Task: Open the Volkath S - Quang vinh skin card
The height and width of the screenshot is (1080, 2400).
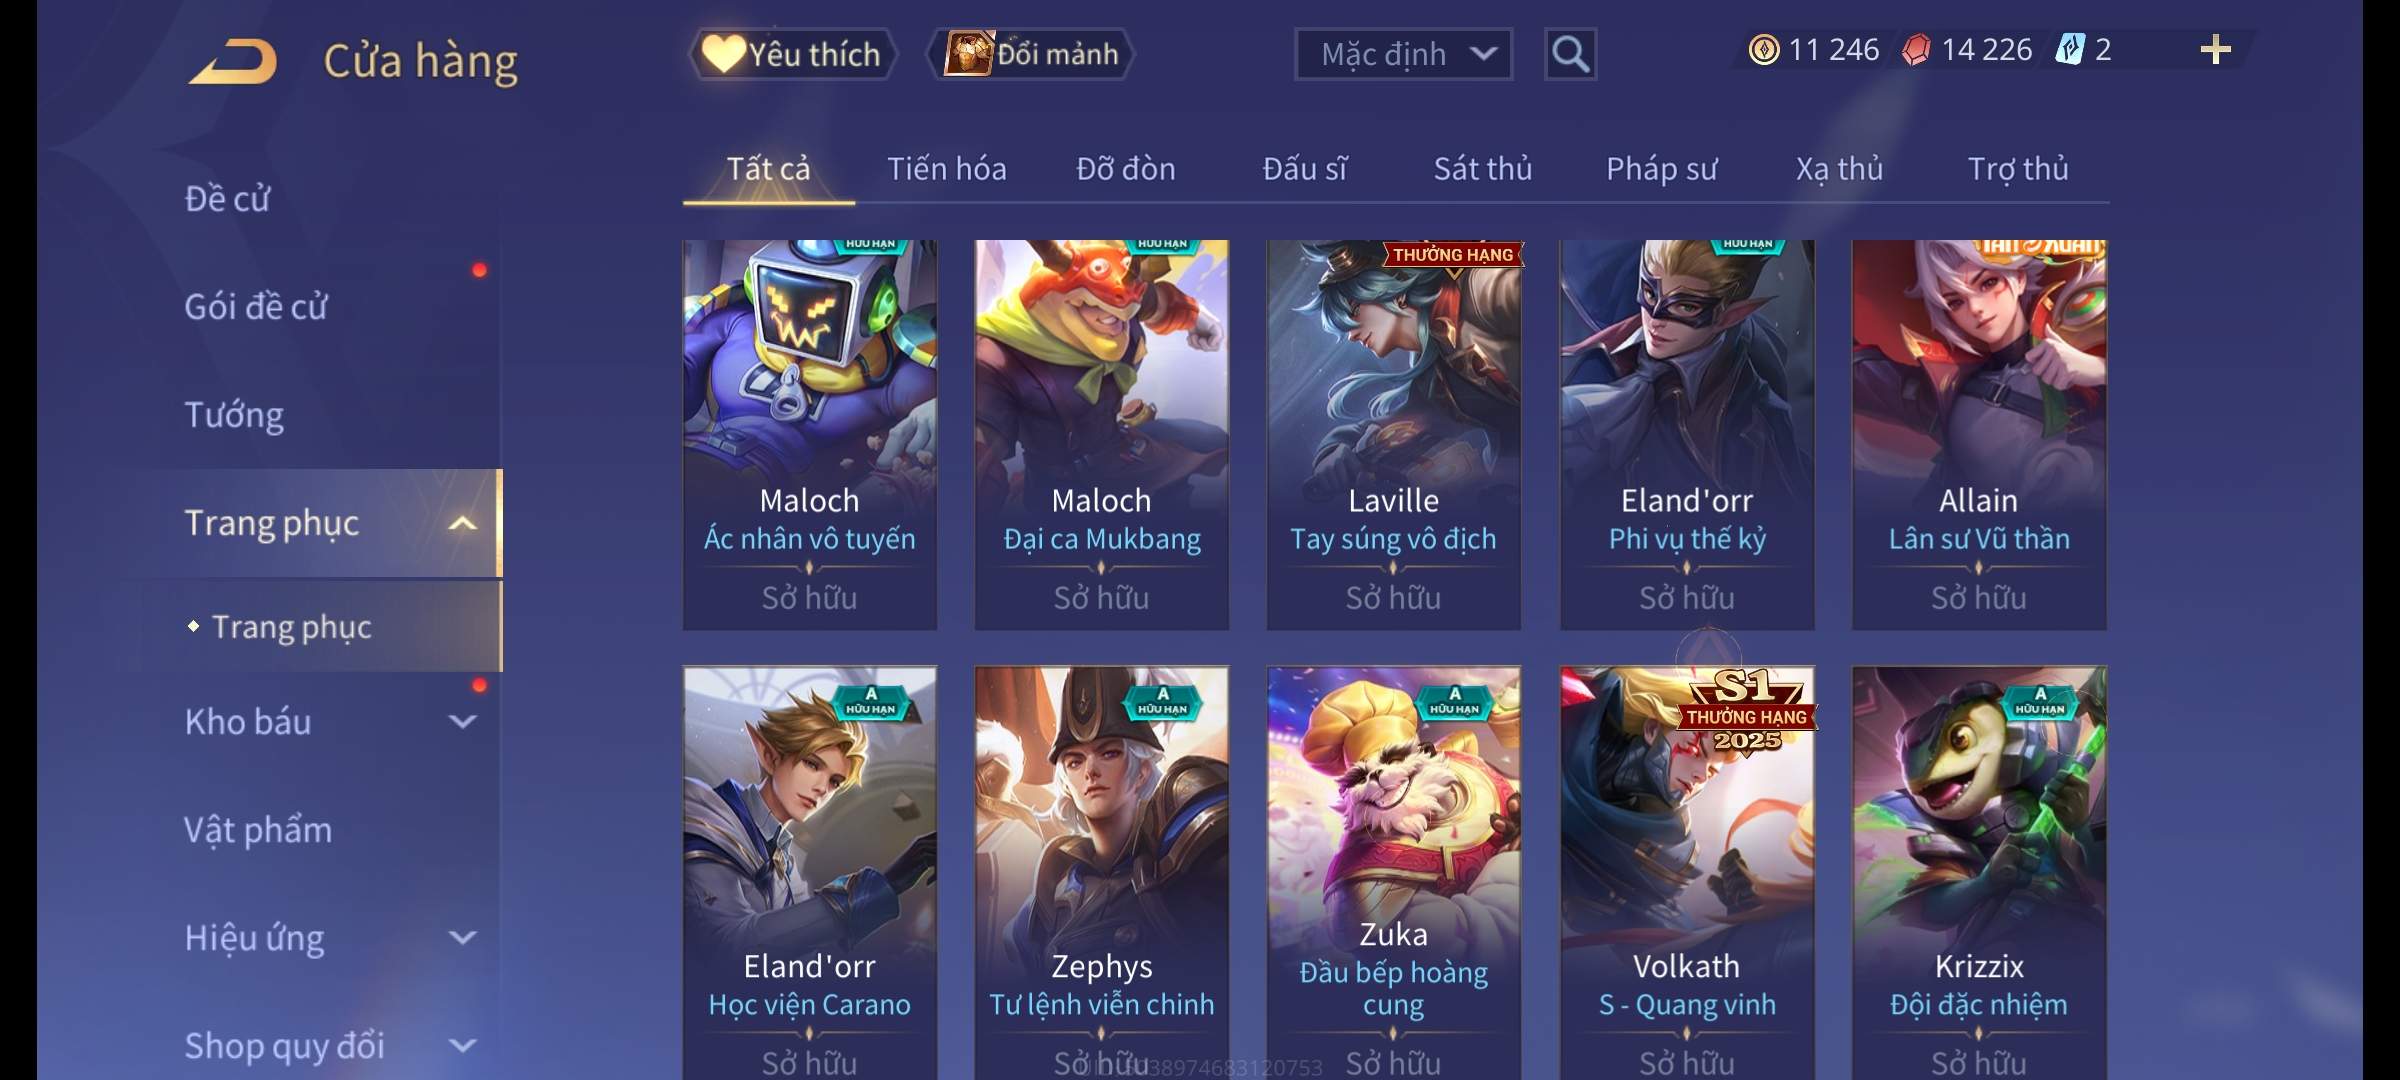Action: [x=1687, y=872]
